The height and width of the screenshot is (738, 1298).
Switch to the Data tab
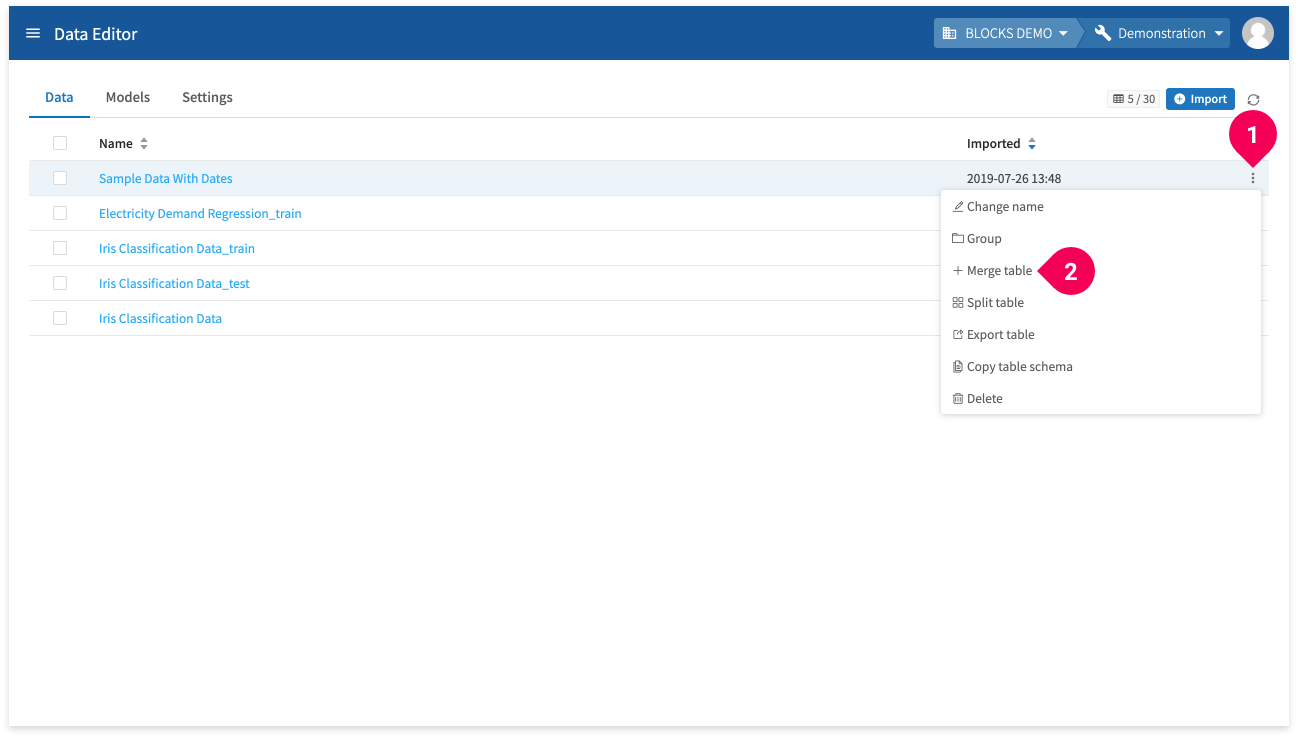59,97
